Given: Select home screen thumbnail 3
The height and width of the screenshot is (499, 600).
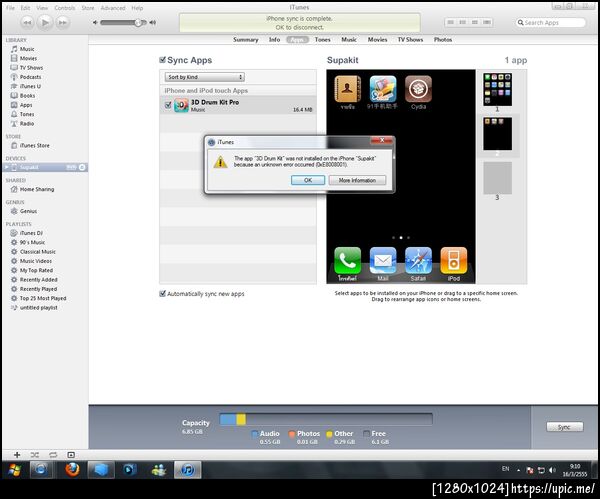Looking at the screenshot, I should tap(497, 178).
